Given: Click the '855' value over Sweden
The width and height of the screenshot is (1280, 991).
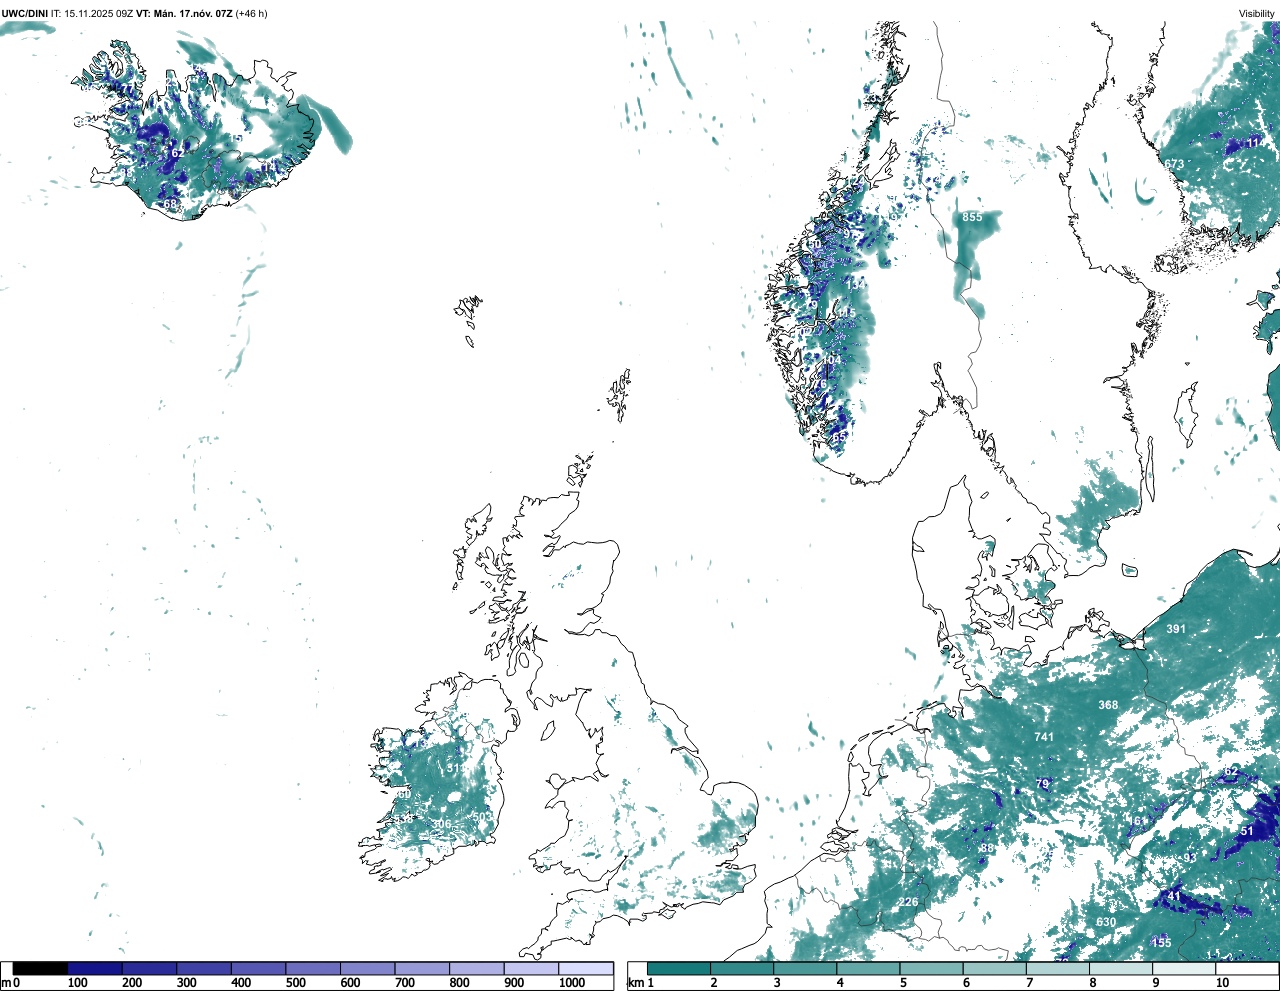Looking at the screenshot, I should click(x=972, y=217).
